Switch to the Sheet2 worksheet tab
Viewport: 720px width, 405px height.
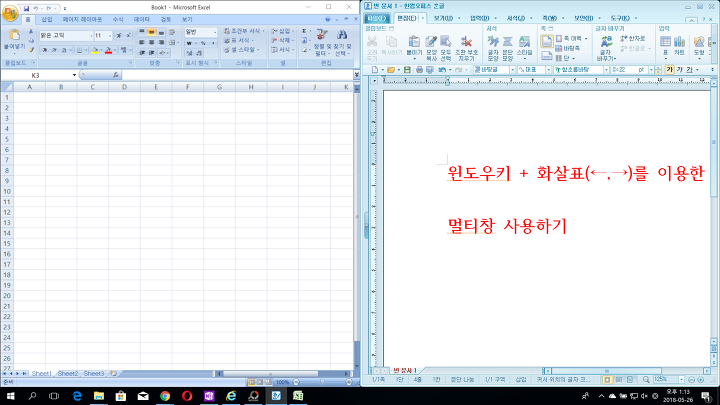(x=68, y=373)
